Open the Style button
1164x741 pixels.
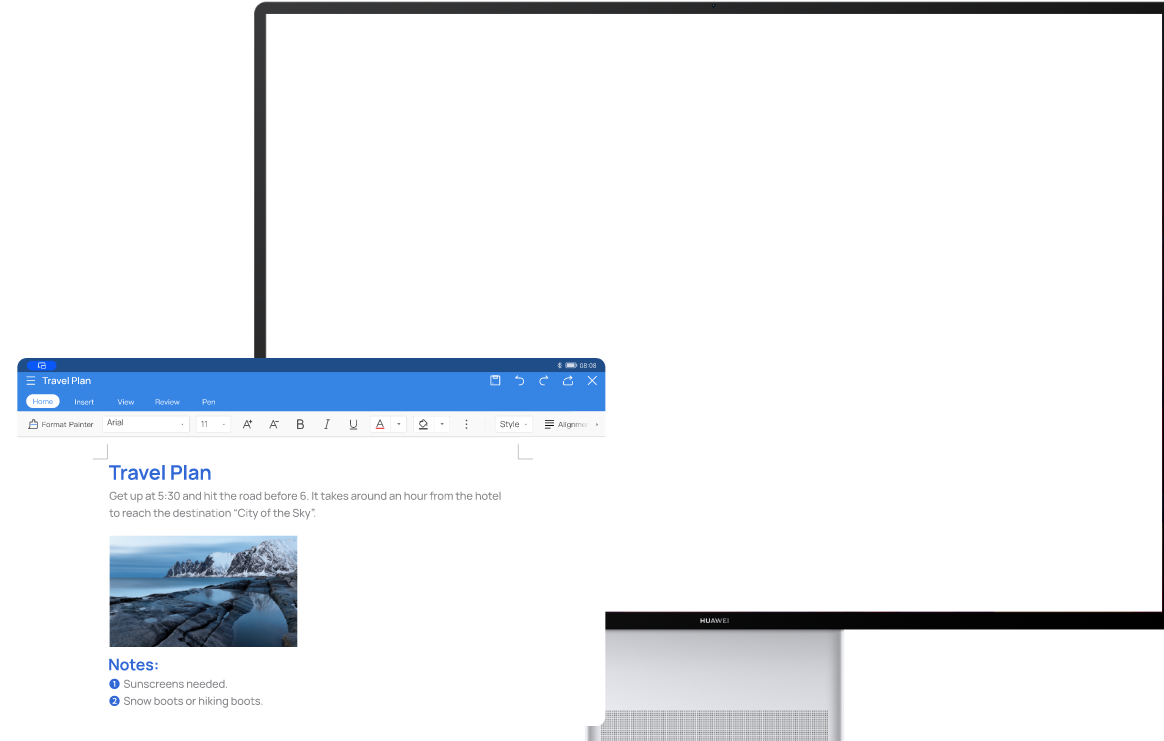coord(513,424)
